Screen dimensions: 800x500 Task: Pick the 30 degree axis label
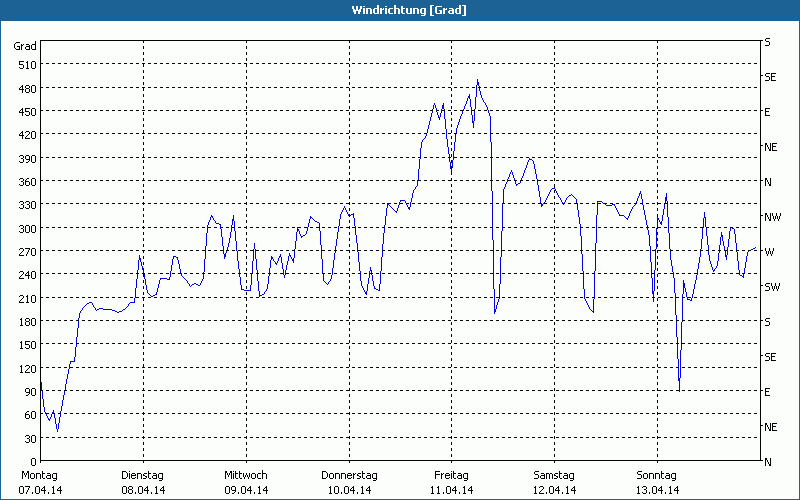coord(31,439)
